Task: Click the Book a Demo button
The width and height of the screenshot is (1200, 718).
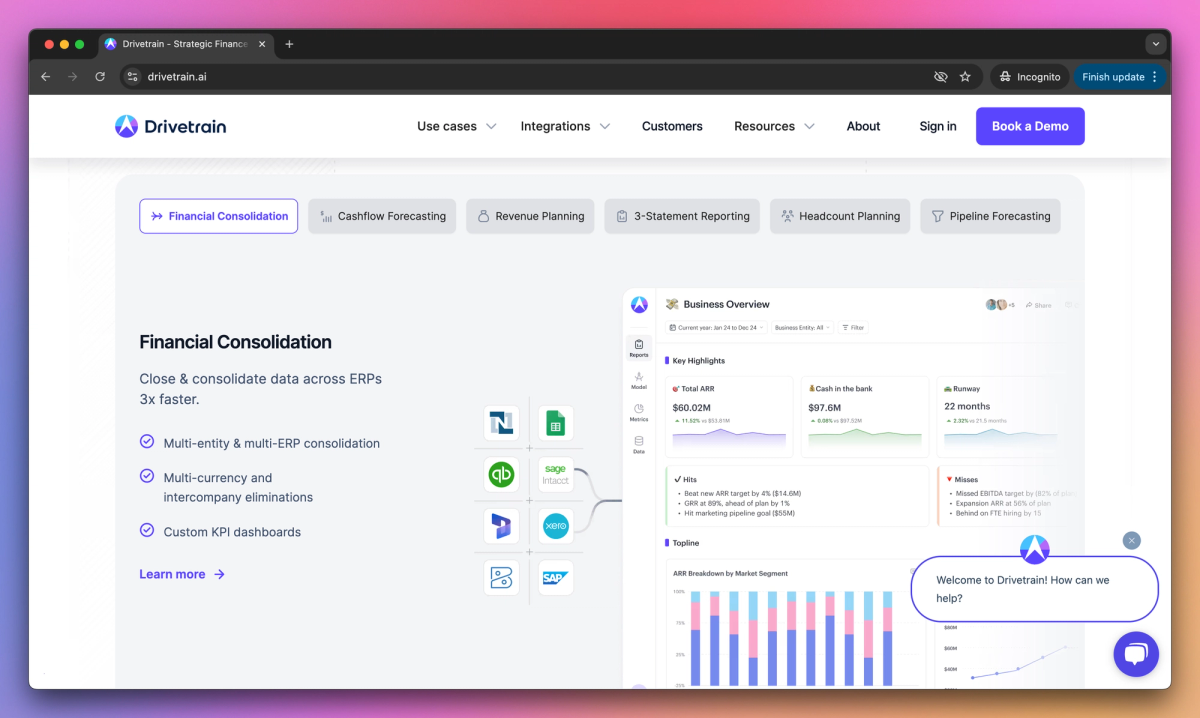Action: click(x=1030, y=126)
